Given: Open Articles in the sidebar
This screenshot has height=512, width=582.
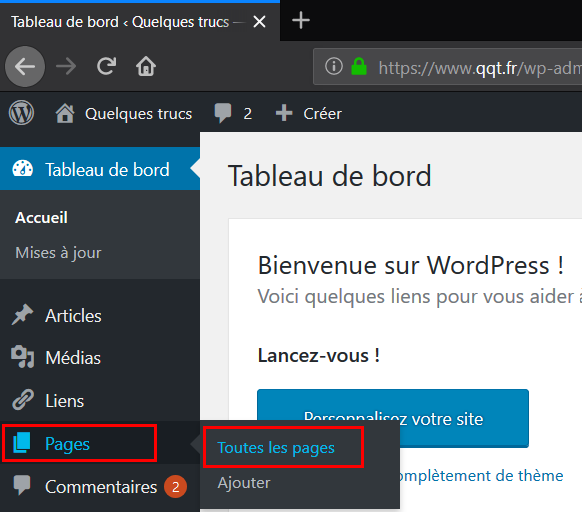Looking at the screenshot, I should [x=100, y=316].
